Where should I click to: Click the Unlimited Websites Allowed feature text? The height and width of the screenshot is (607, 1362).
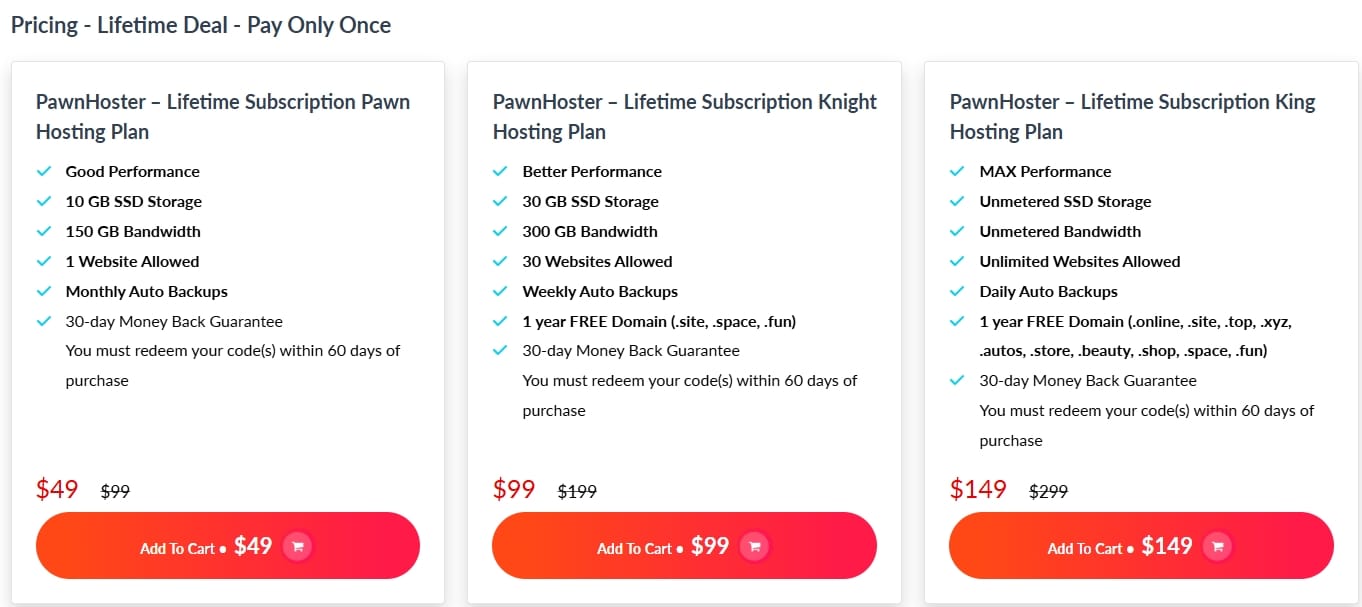click(x=1080, y=261)
